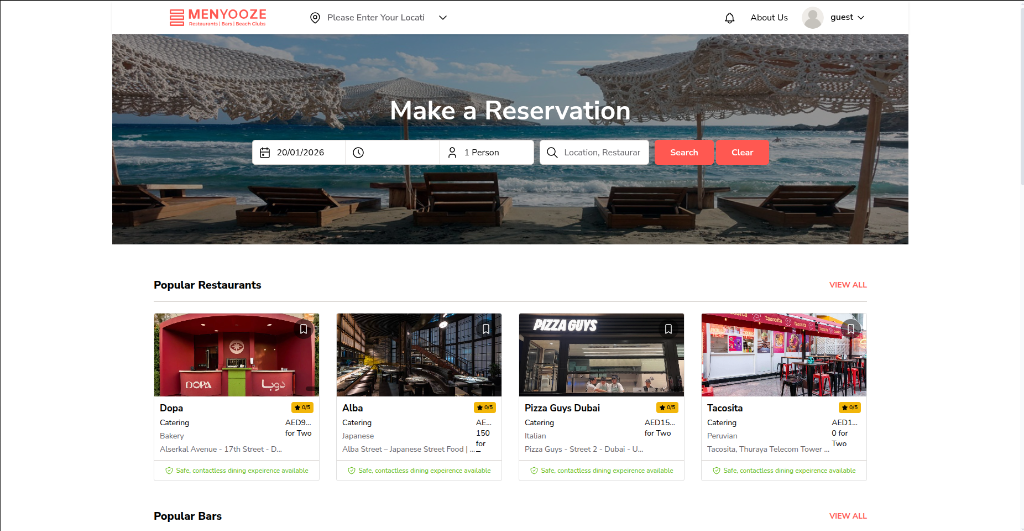Image resolution: width=1024 pixels, height=531 pixels.
Task: Focus the Please Enter Your Location field
Action: coord(376,18)
